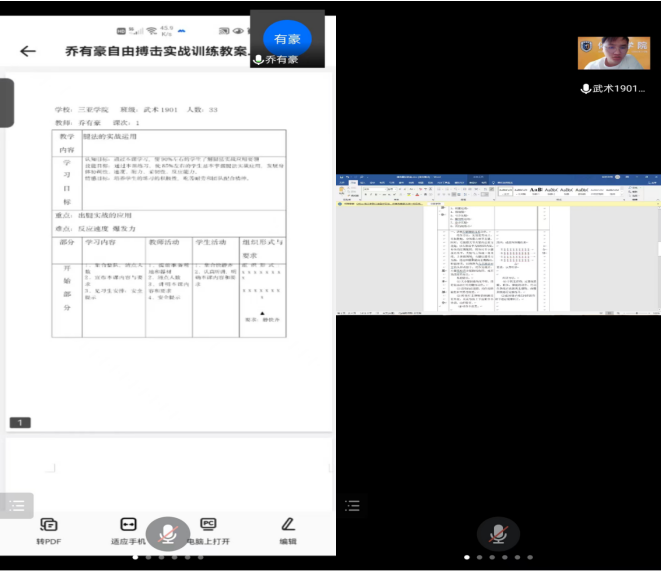
Task: Click the 编辑 edit pencil icon
Action: click(288, 524)
